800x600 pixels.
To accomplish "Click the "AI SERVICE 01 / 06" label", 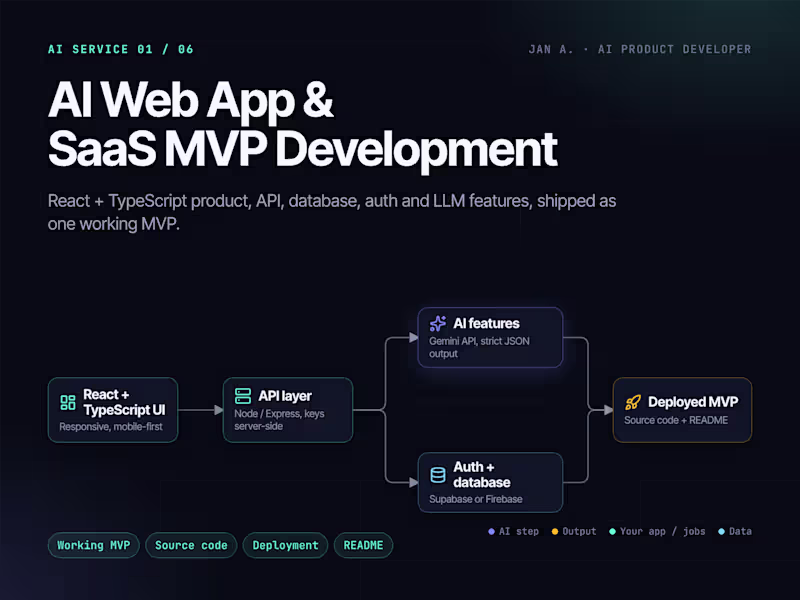I will tap(121, 49).
